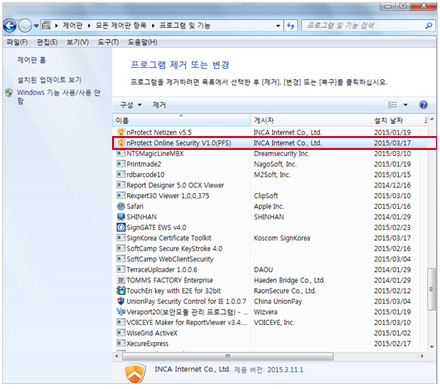The width and height of the screenshot is (440, 389).
Task: Open Windows 기능 사용/사용 안 함 link
Action: coord(59,97)
